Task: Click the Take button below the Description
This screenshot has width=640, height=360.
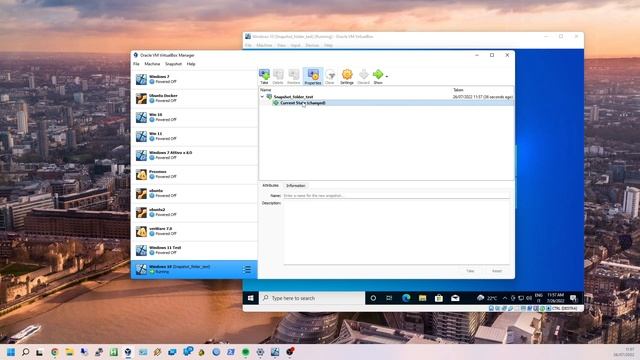Action: (470, 271)
